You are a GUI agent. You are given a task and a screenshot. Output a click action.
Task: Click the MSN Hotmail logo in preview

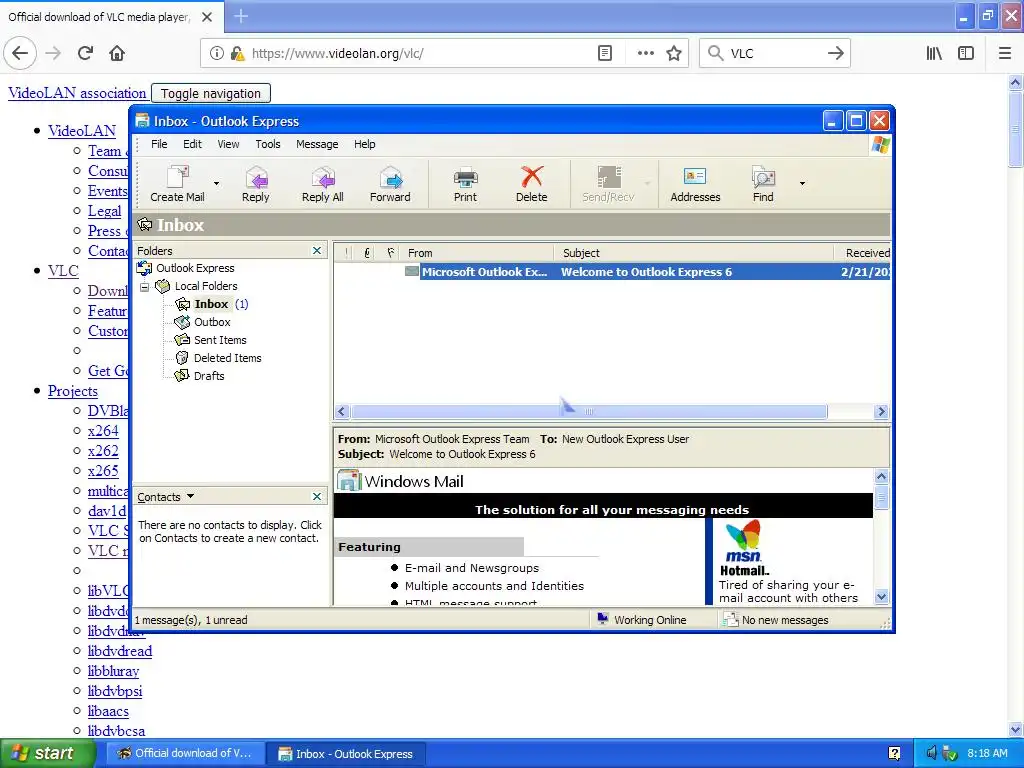click(x=744, y=548)
